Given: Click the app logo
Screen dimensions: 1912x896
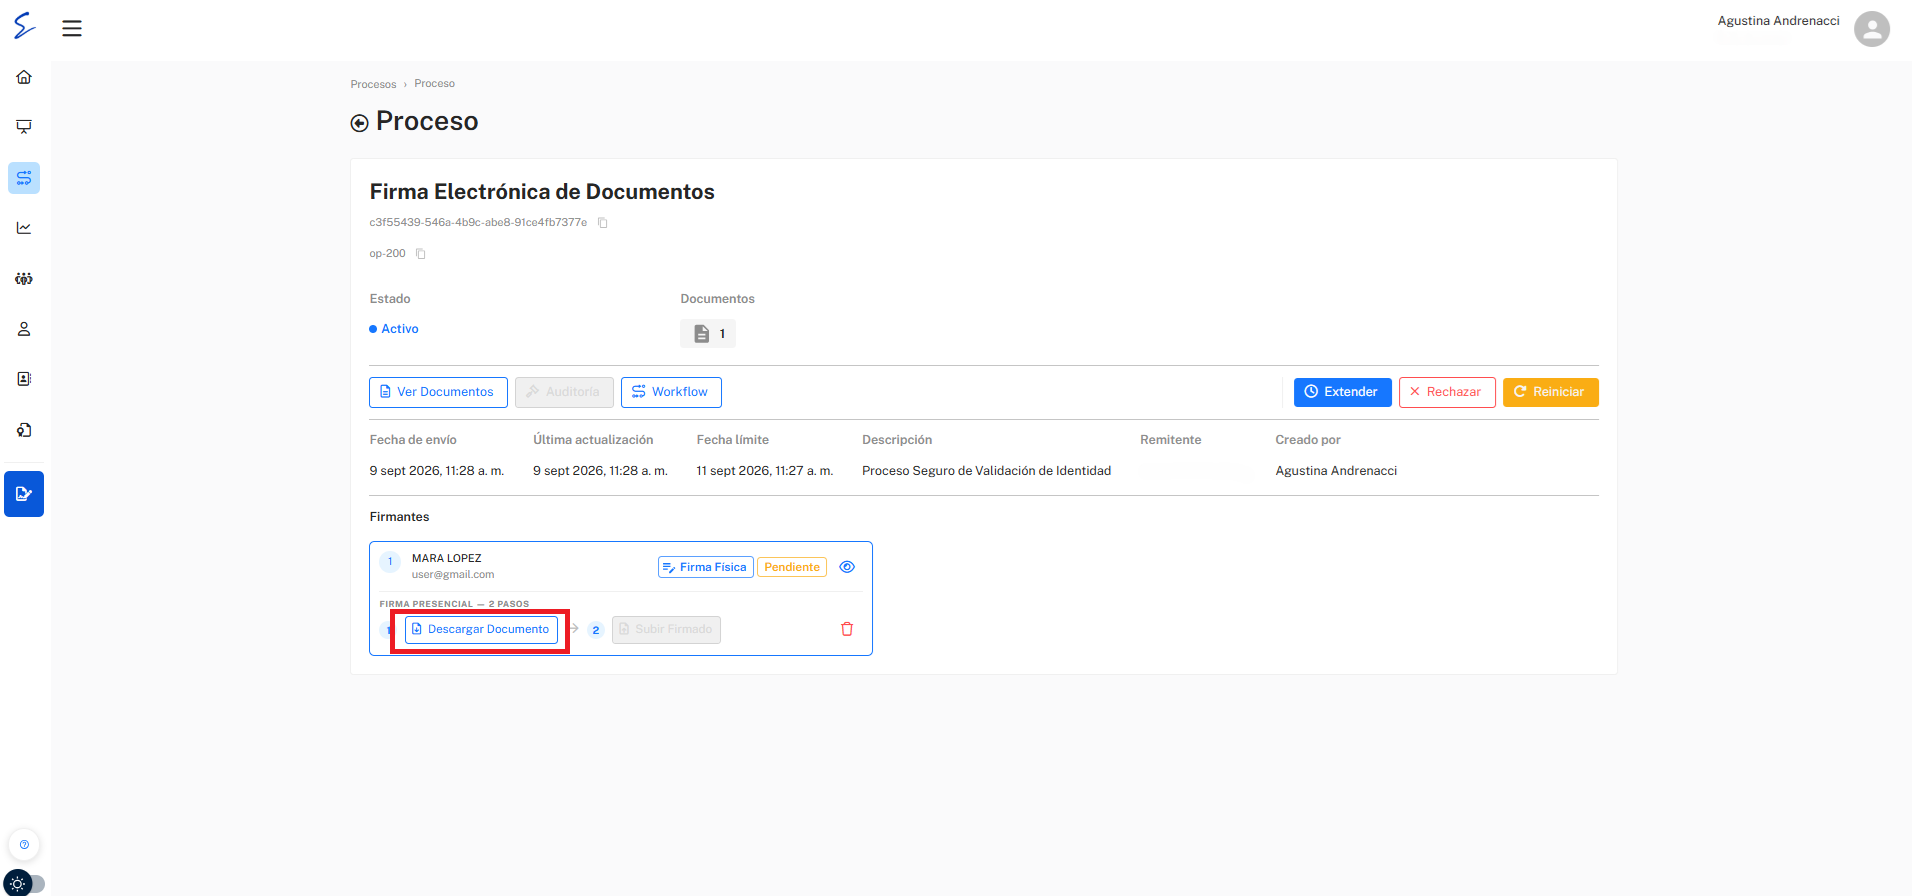Looking at the screenshot, I should pyautogui.click(x=24, y=26).
